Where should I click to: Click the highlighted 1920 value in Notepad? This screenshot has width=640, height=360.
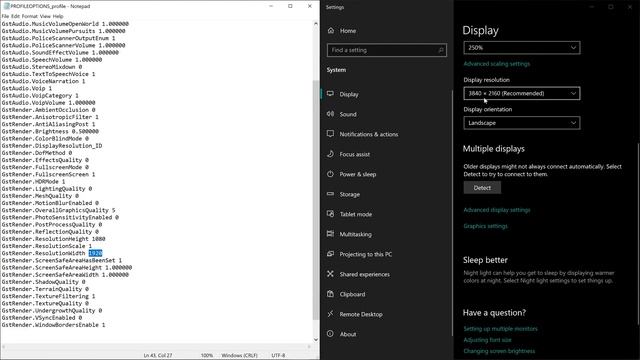tap(95, 253)
